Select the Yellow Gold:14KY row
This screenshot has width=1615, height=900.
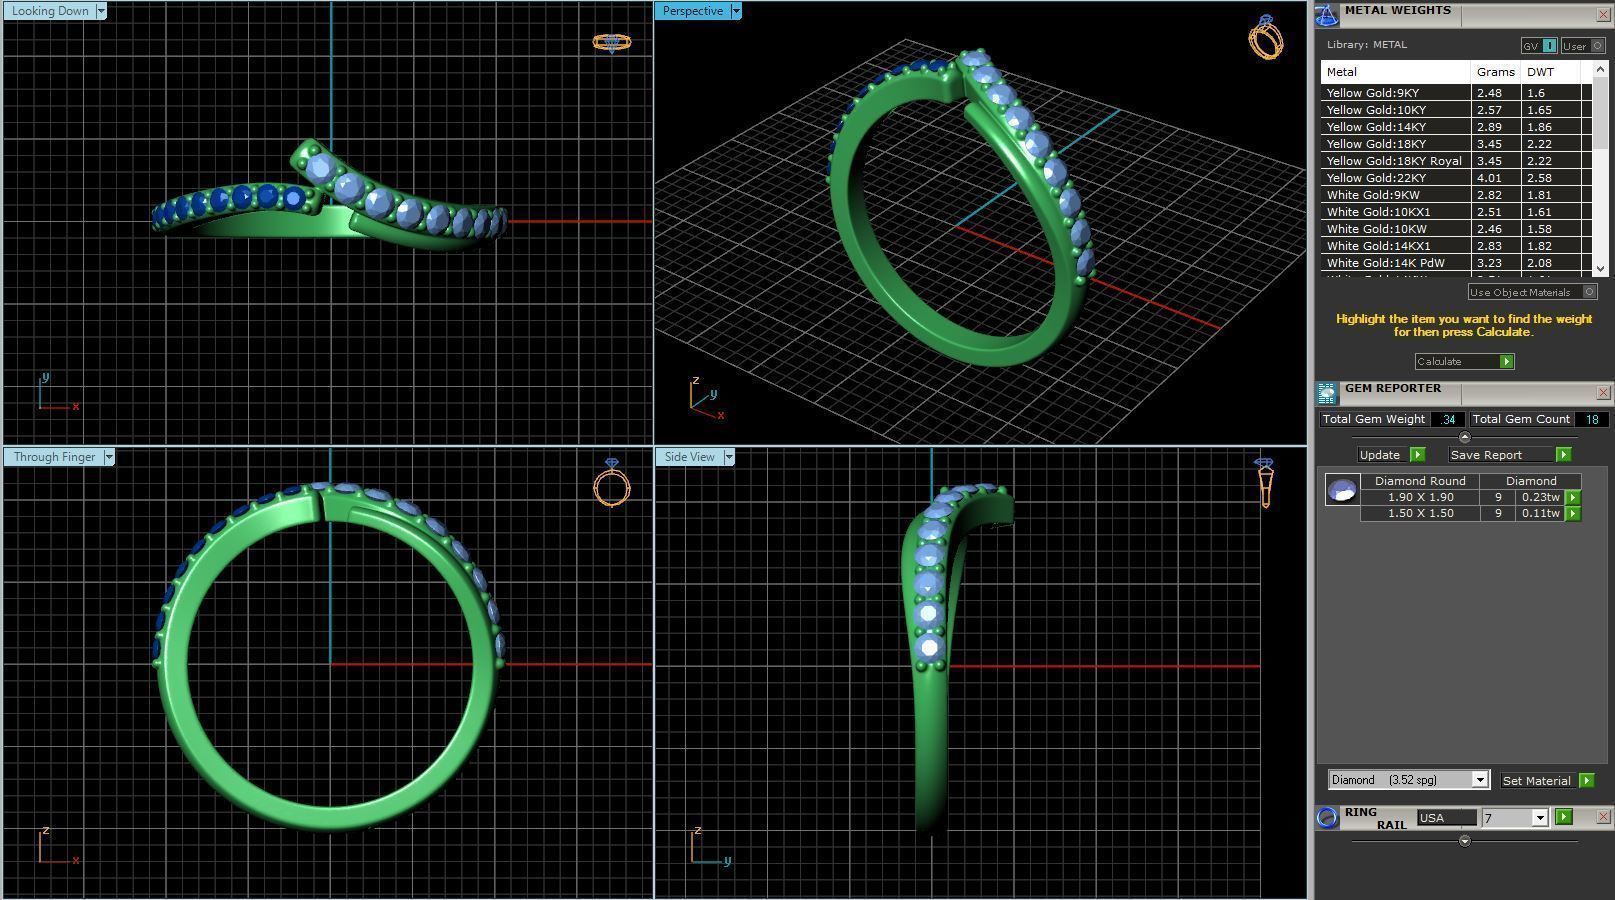pos(1456,127)
